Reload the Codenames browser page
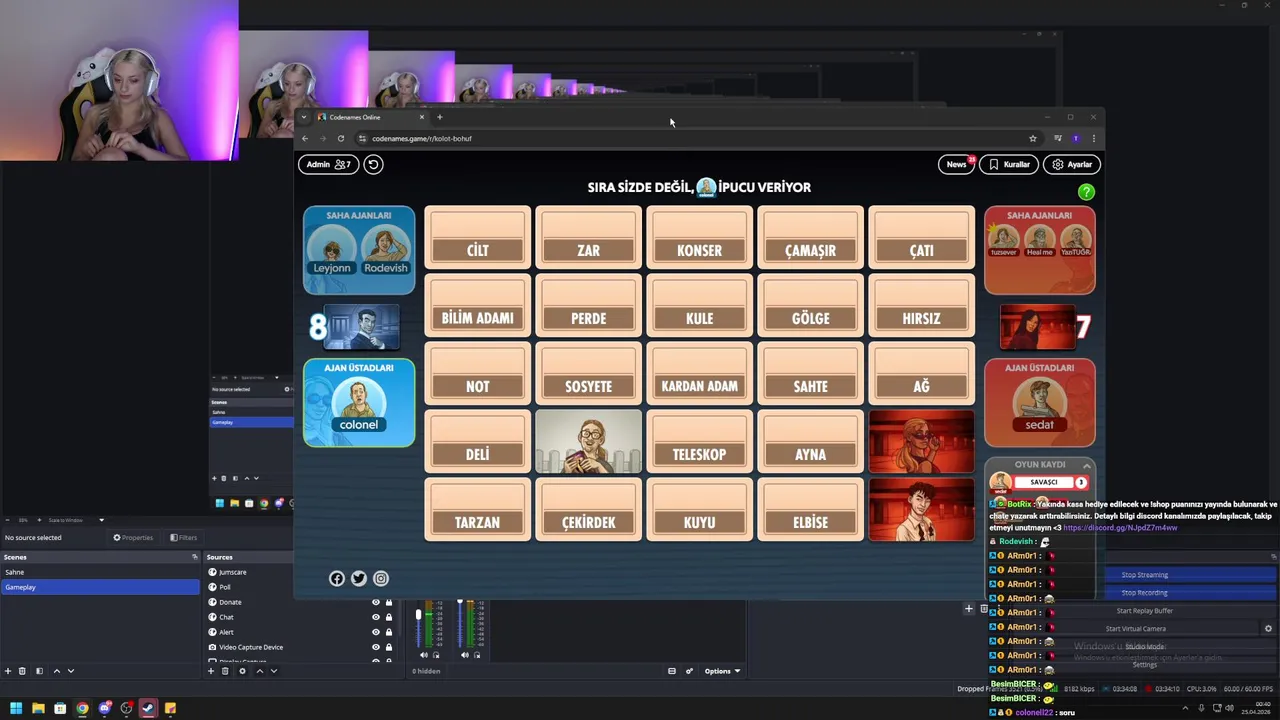 pos(341,138)
